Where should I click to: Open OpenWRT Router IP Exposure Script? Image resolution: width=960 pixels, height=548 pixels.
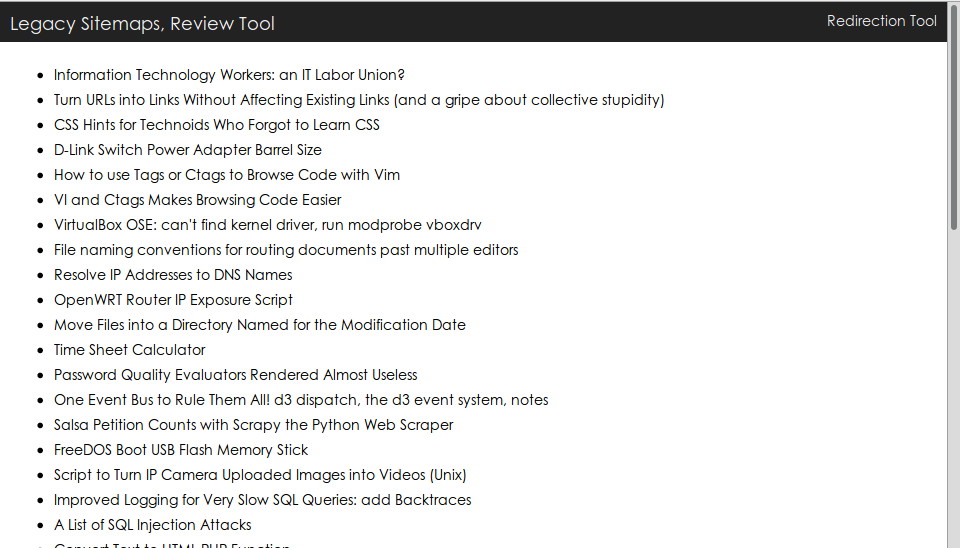pyautogui.click(x=173, y=300)
